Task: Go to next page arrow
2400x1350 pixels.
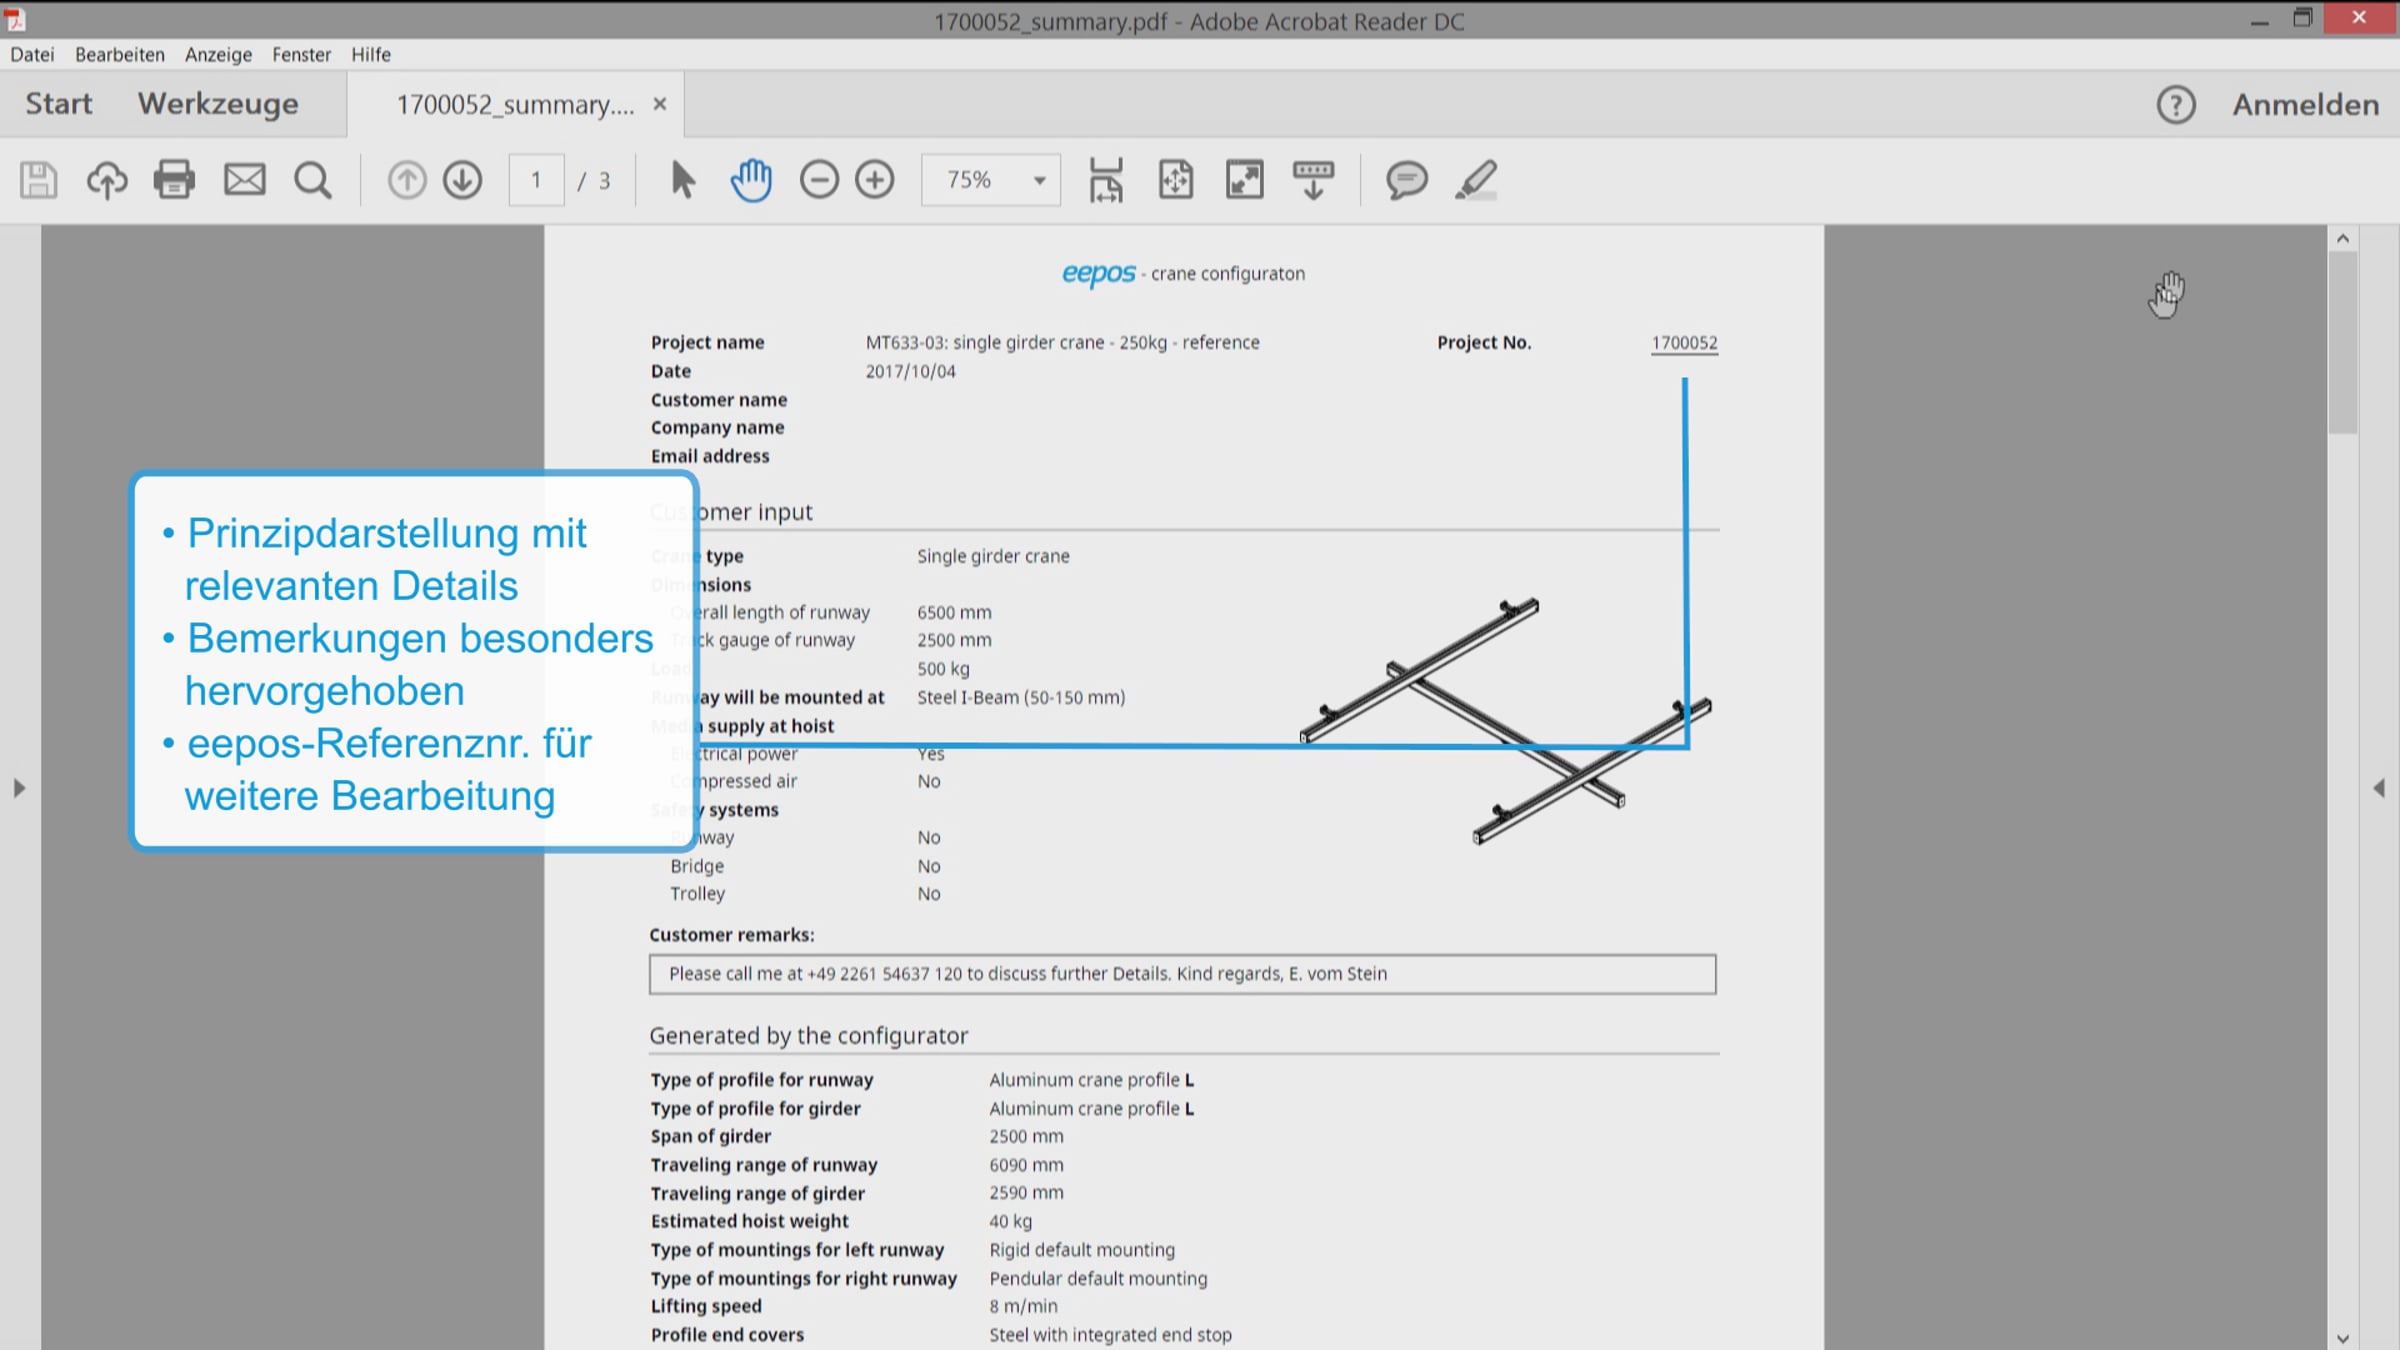Action: pyautogui.click(x=462, y=180)
